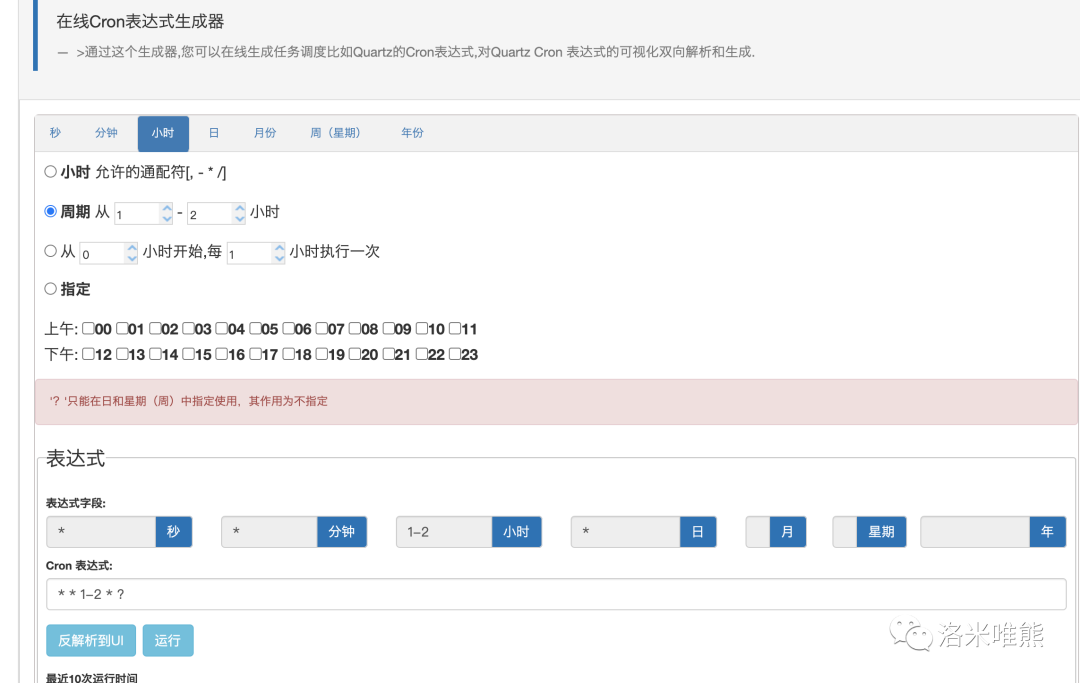The height and width of the screenshot is (683, 1080).
Task: Click the 年 expression field
Action: tap(975, 532)
